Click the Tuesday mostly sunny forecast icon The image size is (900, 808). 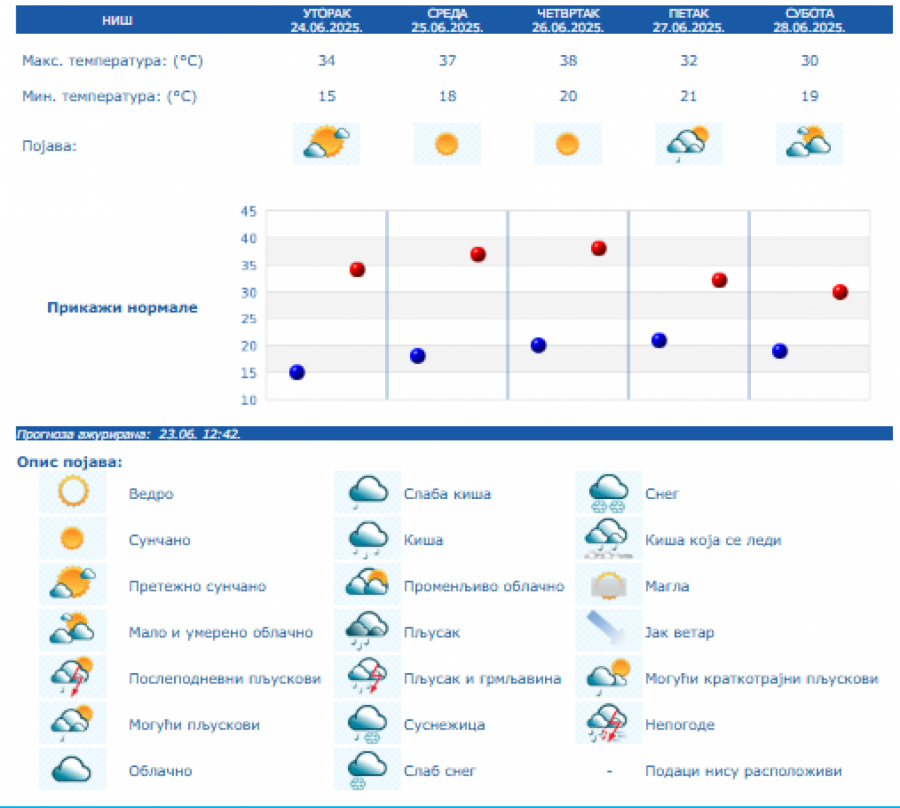coord(326,144)
